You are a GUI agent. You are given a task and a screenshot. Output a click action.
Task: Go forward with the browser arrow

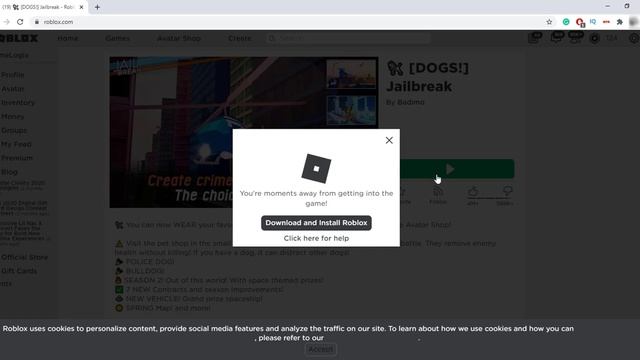[7, 22]
